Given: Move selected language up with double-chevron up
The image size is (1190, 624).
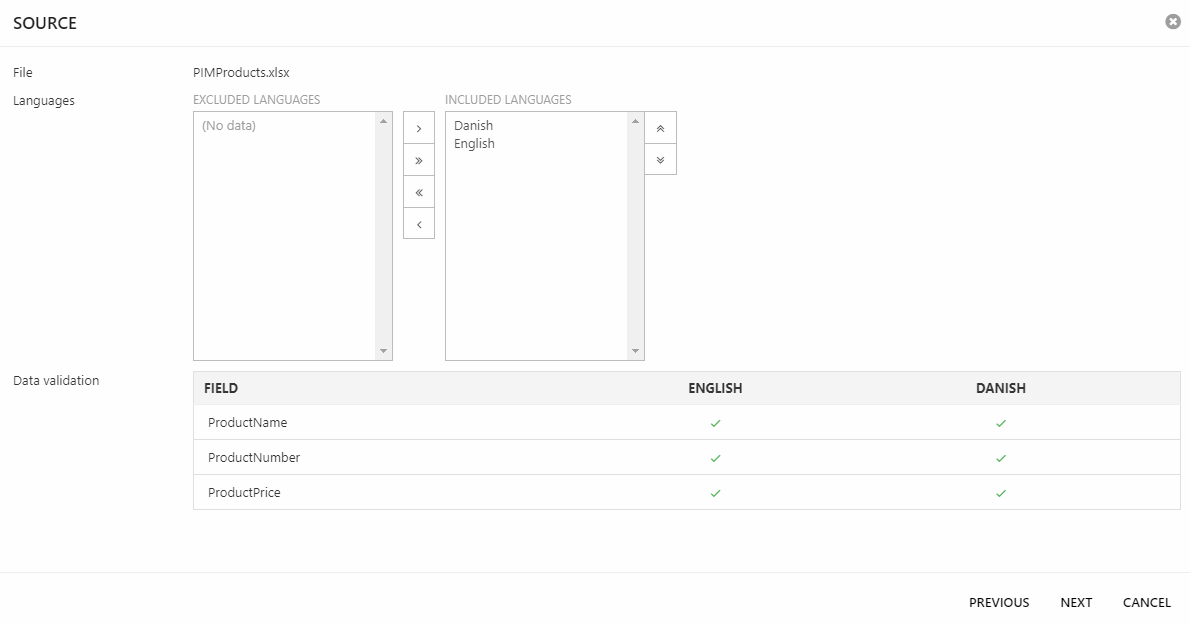Looking at the screenshot, I should [x=660, y=128].
